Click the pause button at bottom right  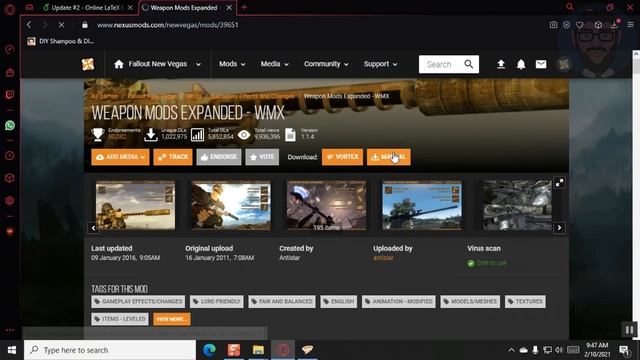click(x=629, y=330)
